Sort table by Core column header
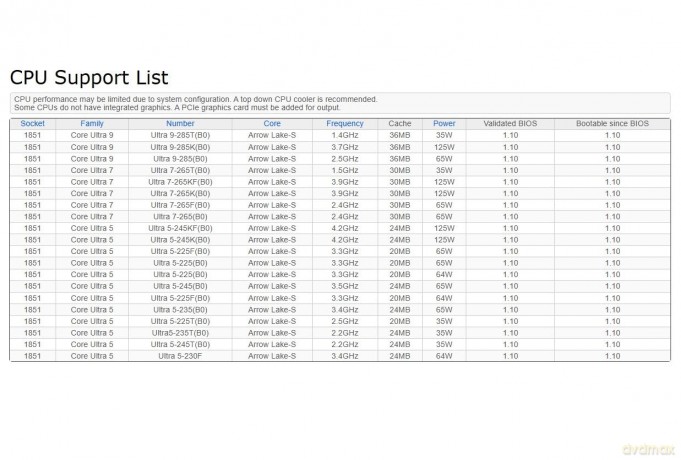681x460 pixels. pyautogui.click(x=272, y=124)
